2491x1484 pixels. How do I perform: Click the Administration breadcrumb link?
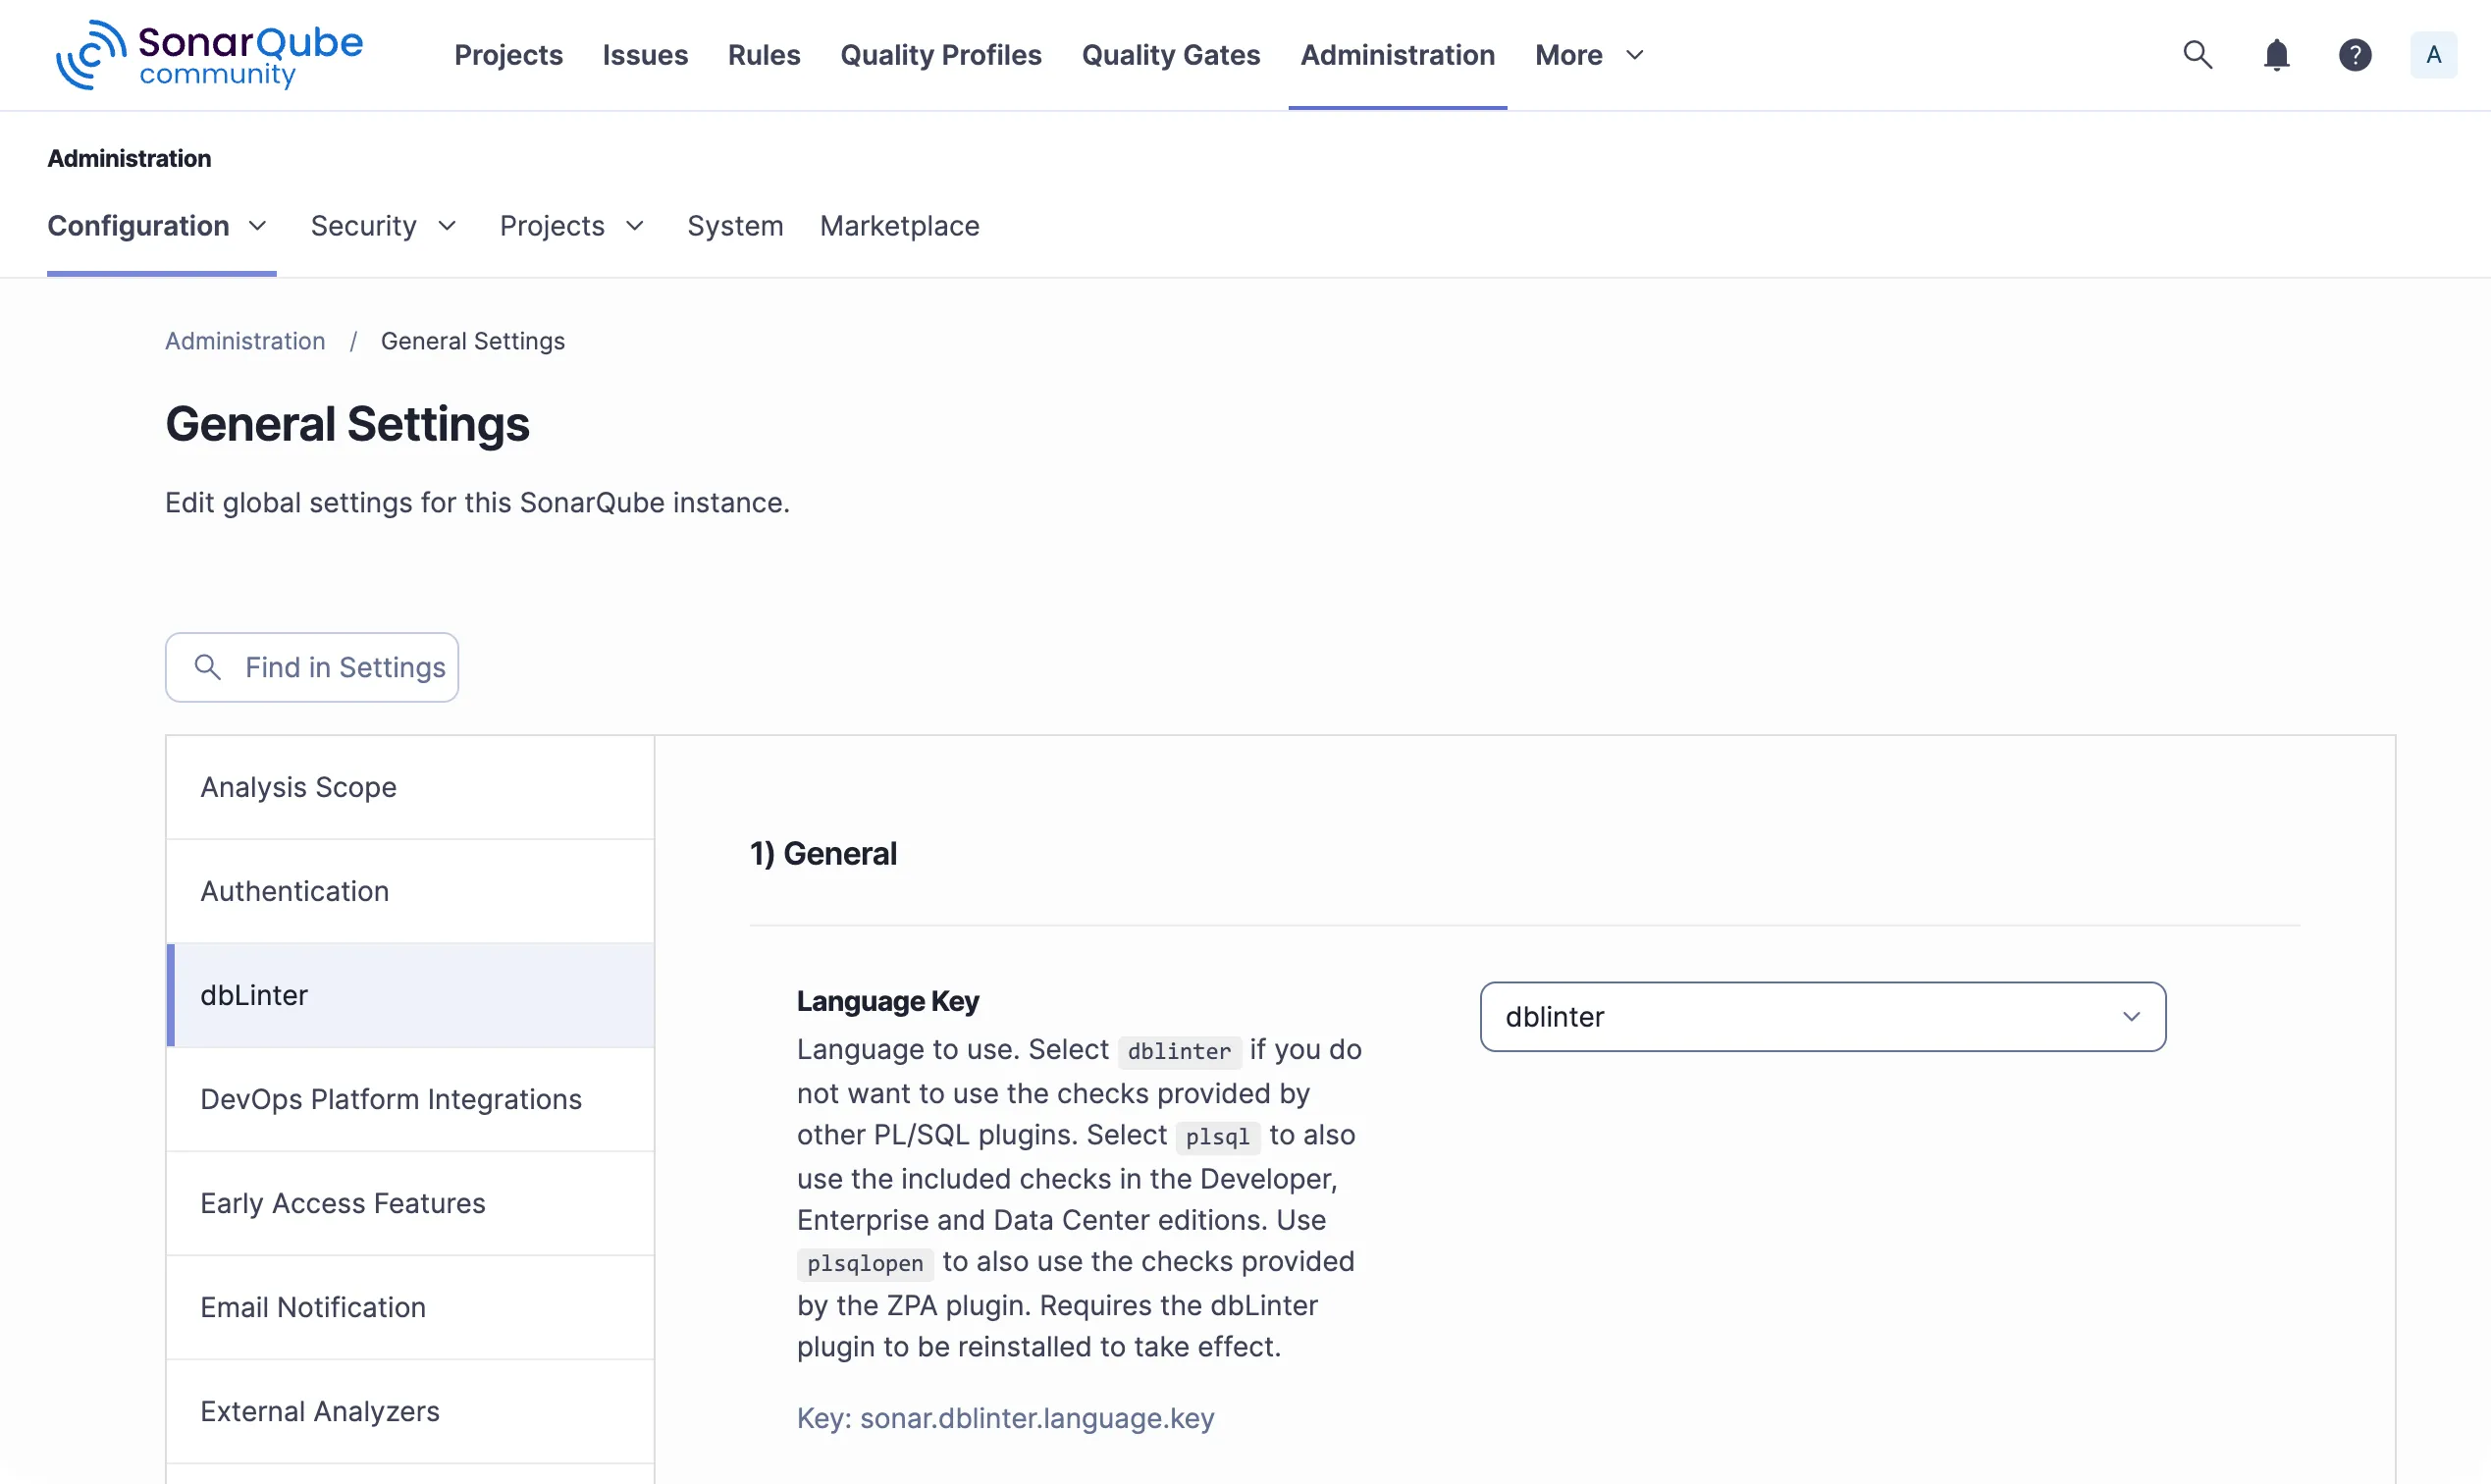click(245, 341)
